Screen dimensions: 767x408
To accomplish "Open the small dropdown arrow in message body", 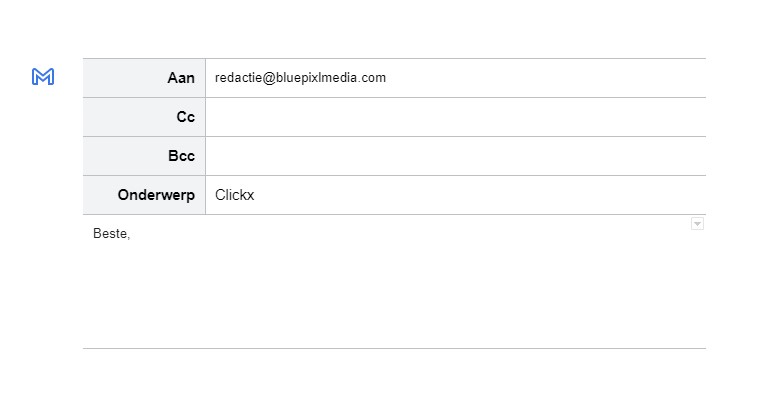I will pos(697,224).
